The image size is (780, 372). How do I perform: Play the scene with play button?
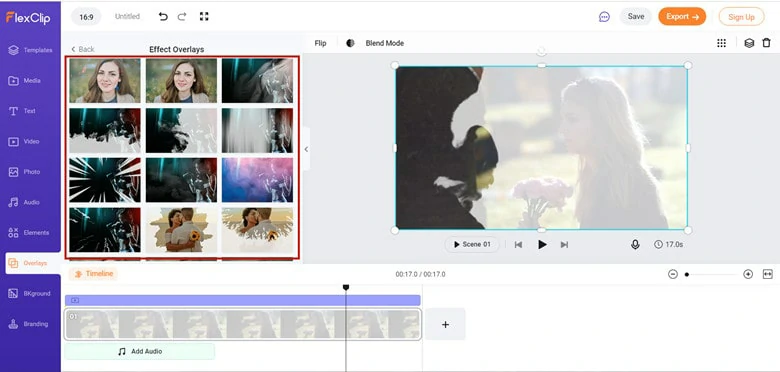click(542, 245)
